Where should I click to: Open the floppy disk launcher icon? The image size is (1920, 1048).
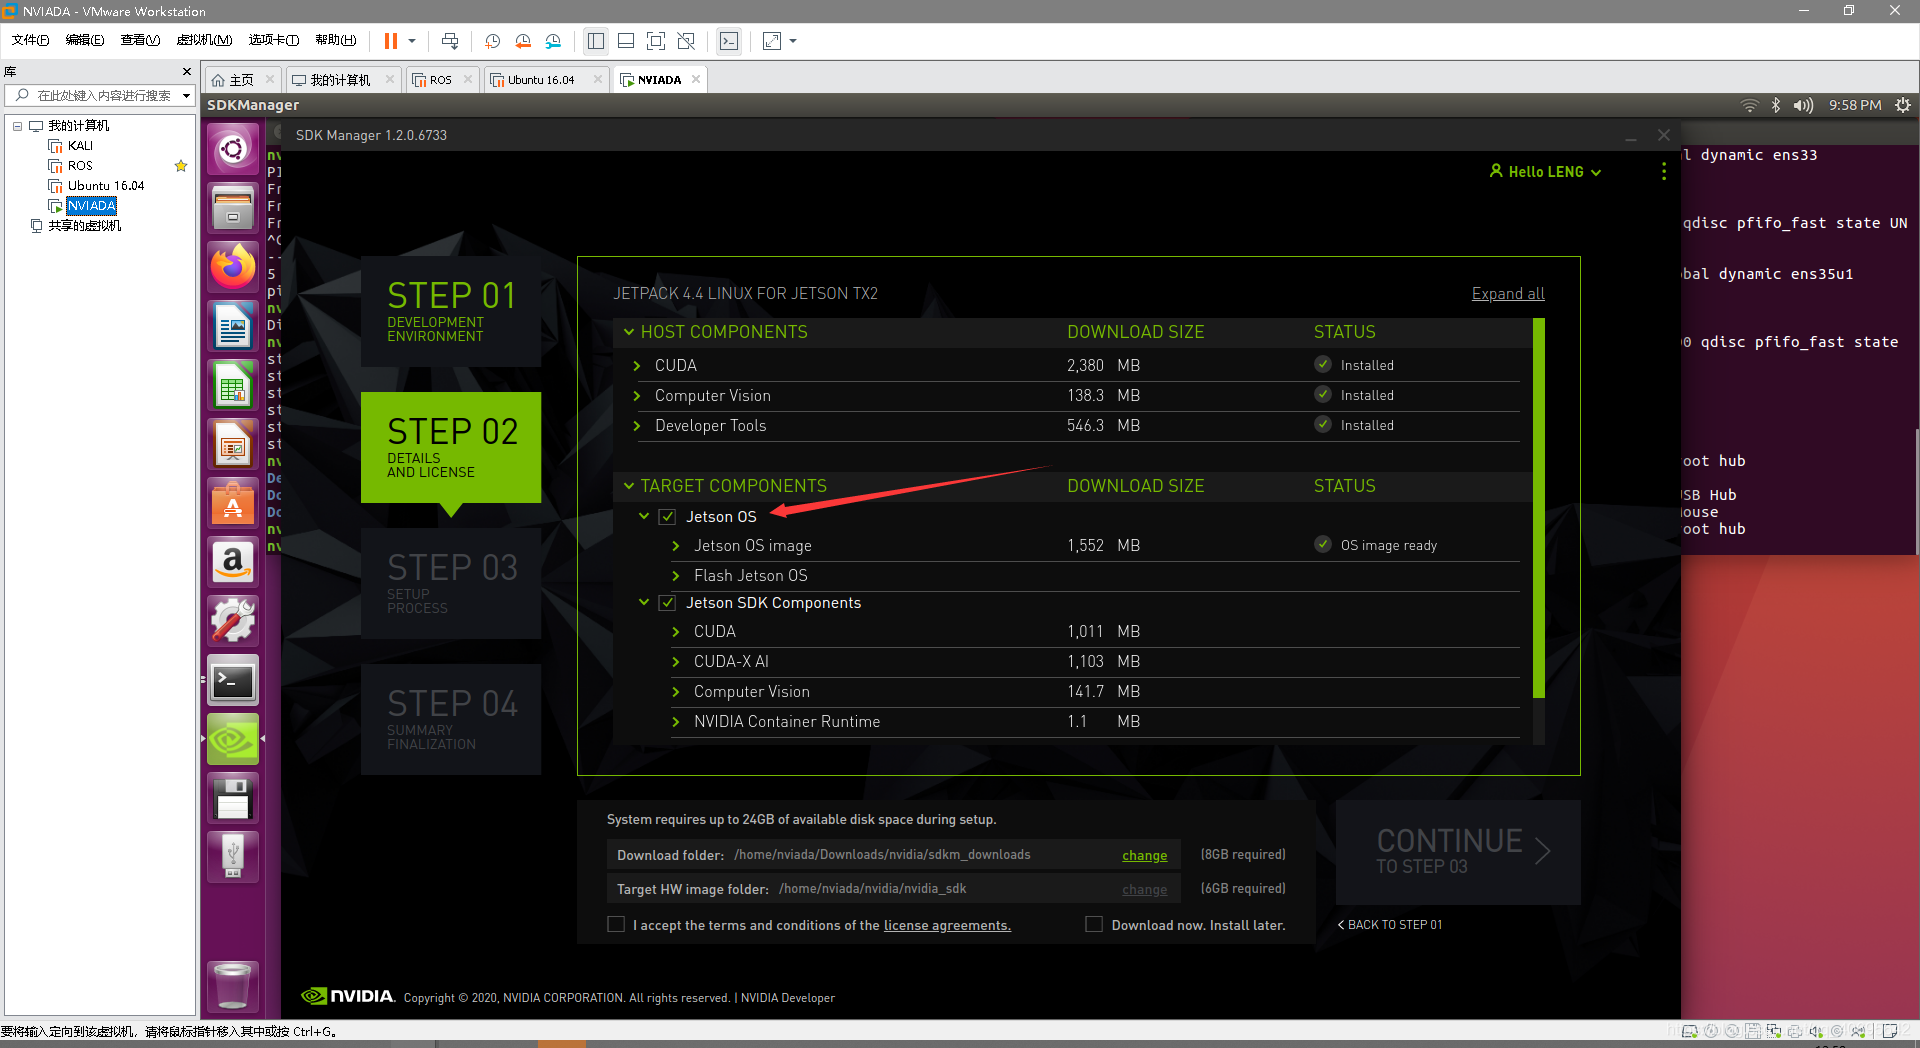click(233, 799)
